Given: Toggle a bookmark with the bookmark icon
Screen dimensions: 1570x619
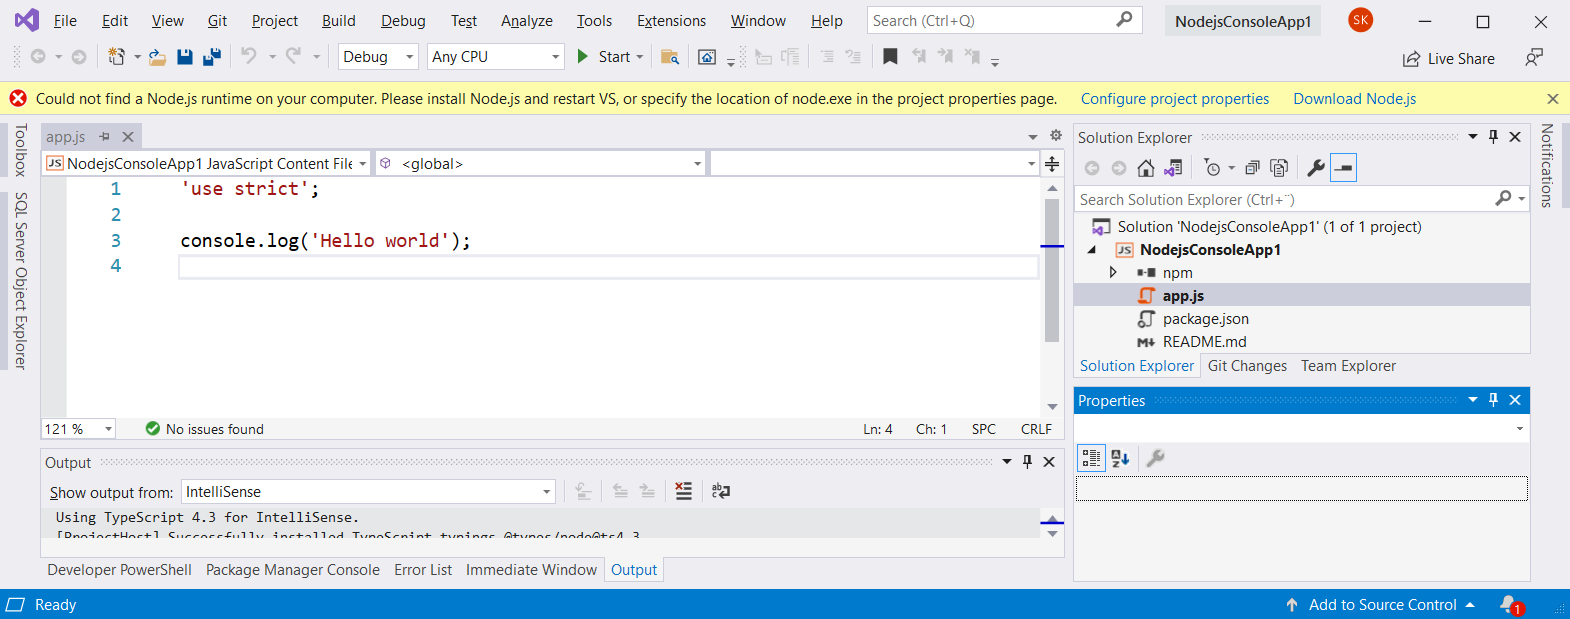Looking at the screenshot, I should click(890, 57).
